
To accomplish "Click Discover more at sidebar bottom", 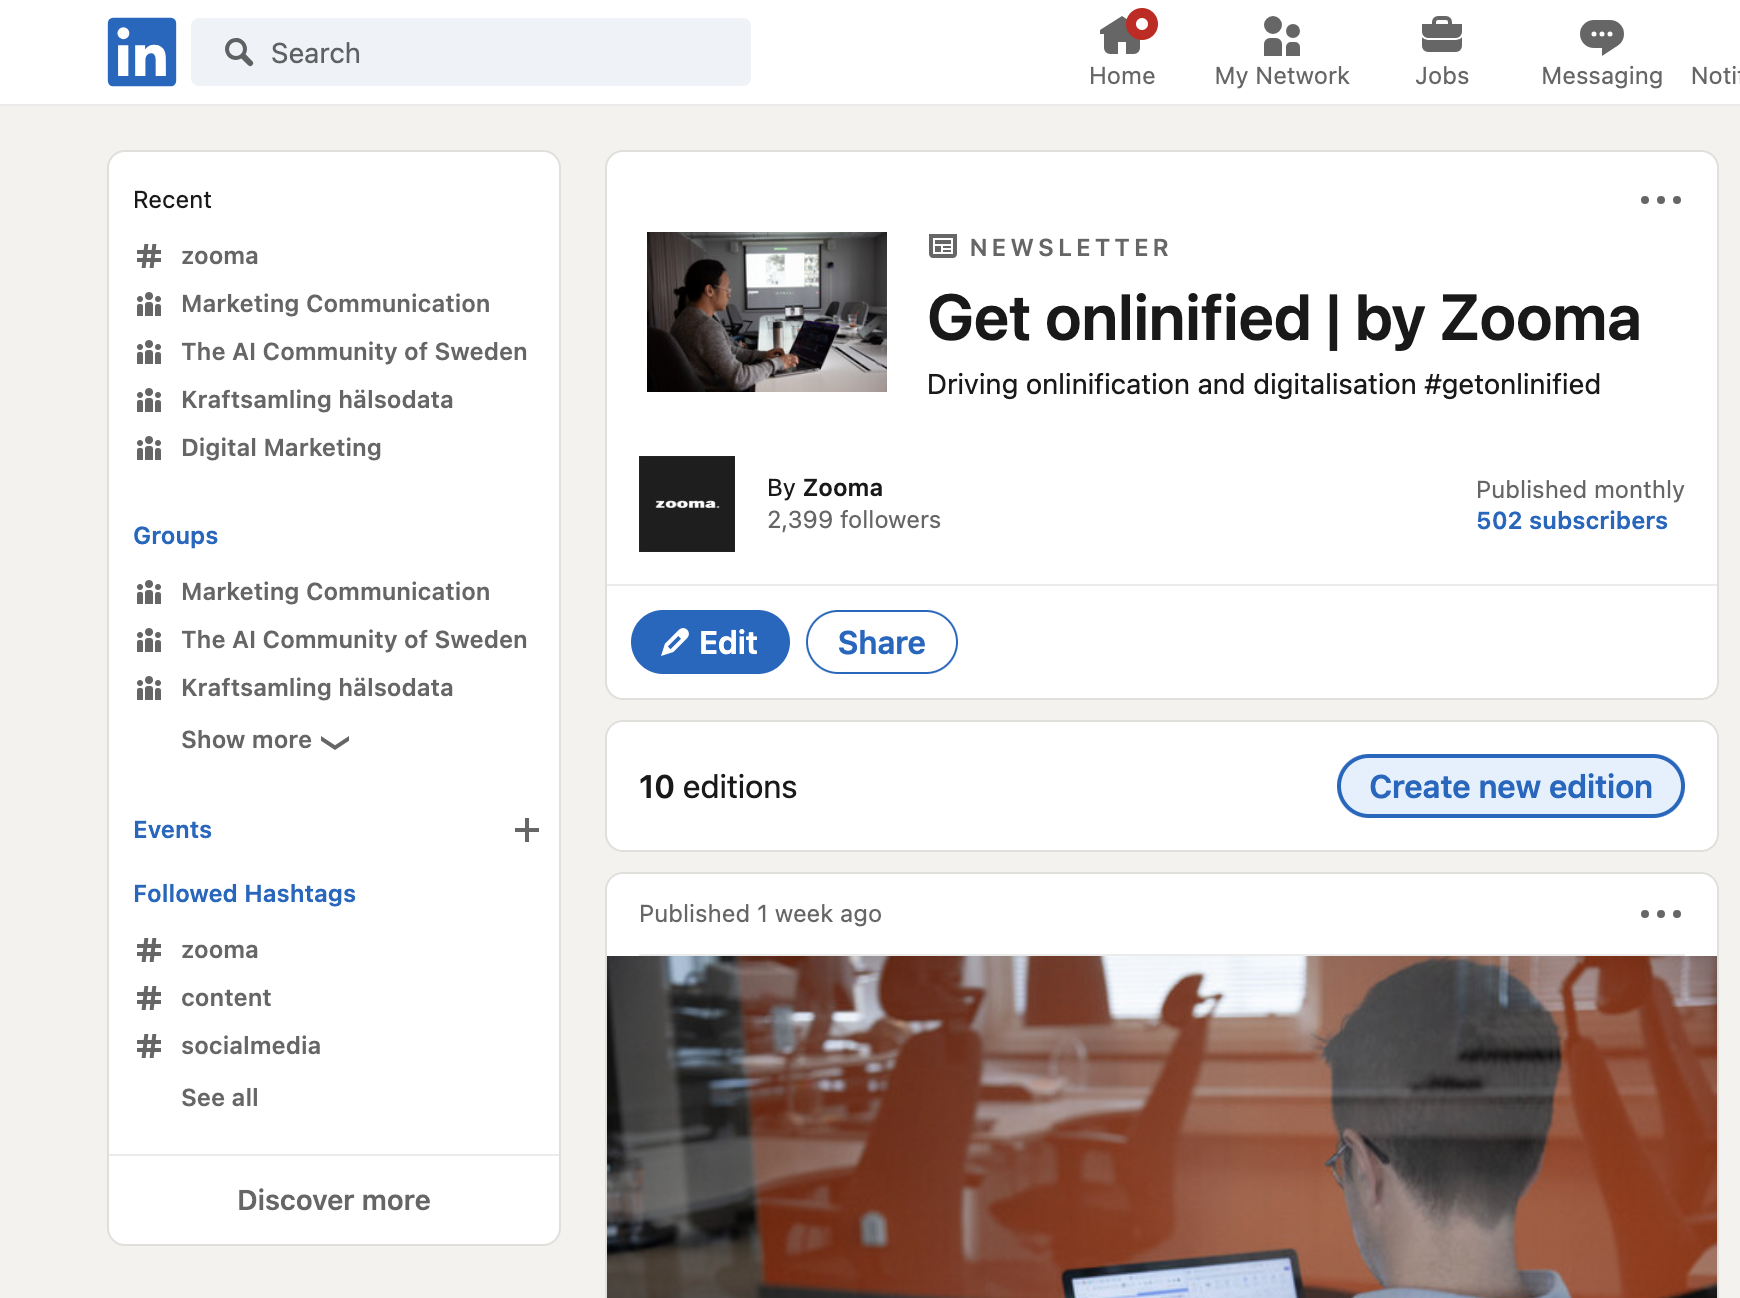I will [x=333, y=1200].
